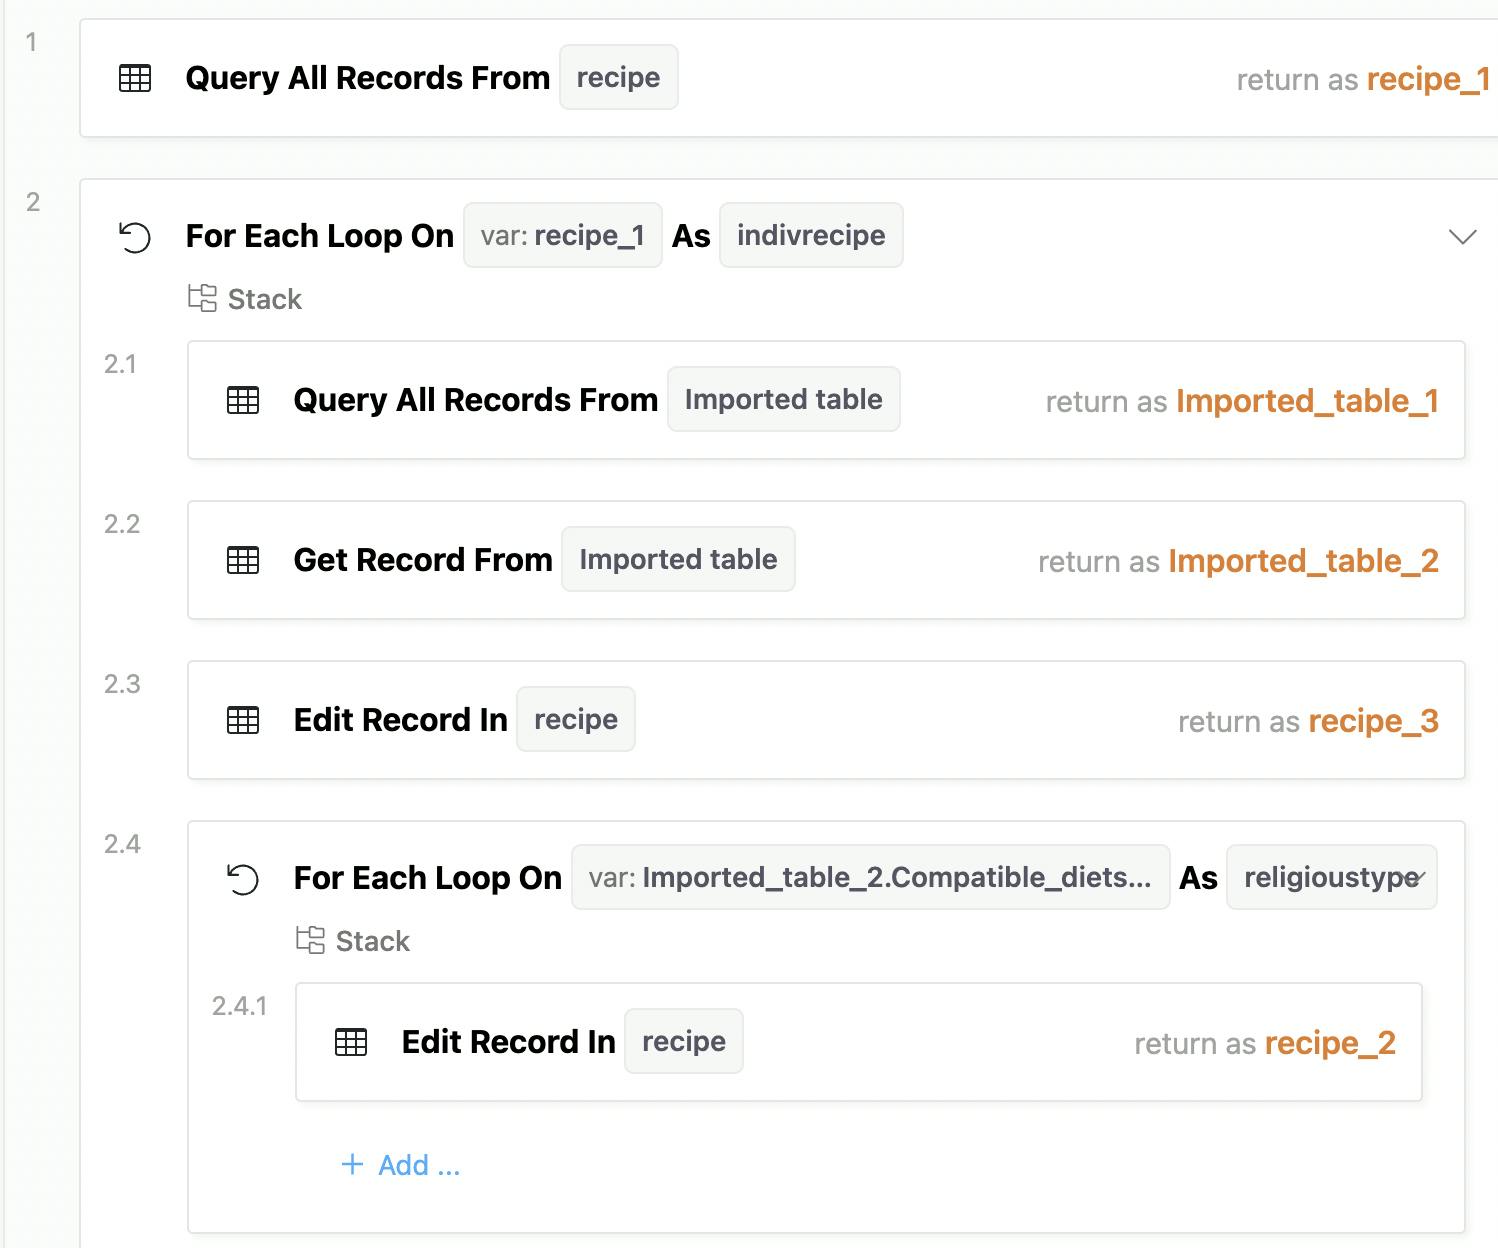Viewport: 1498px width, 1248px height.
Task: Open the 'var: recipe_1' loop source field
Action: click(x=562, y=236)
